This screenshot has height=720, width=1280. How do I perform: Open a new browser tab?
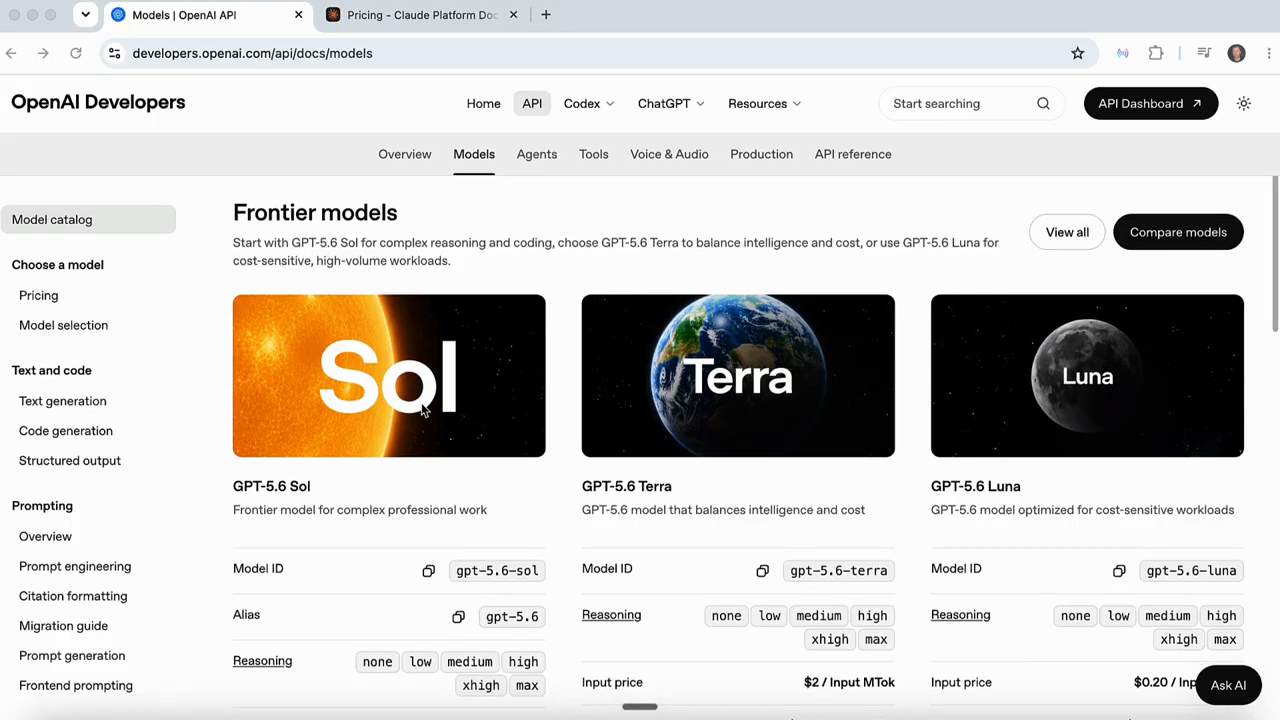tap(546, 15)
